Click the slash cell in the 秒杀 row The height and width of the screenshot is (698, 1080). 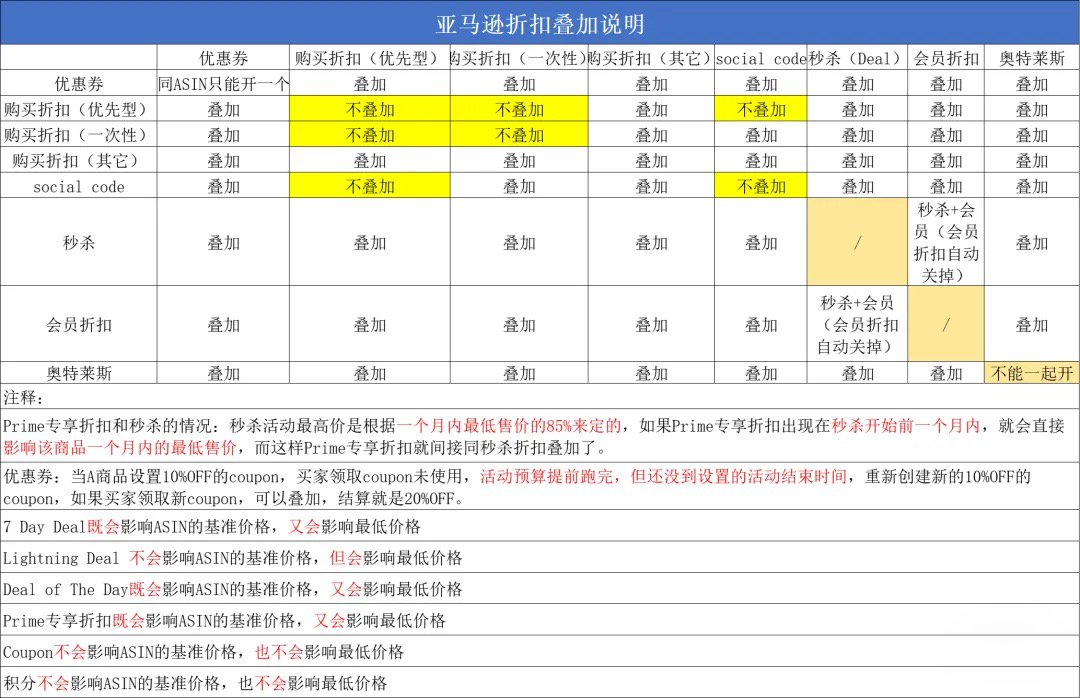(x=857, y=241)
